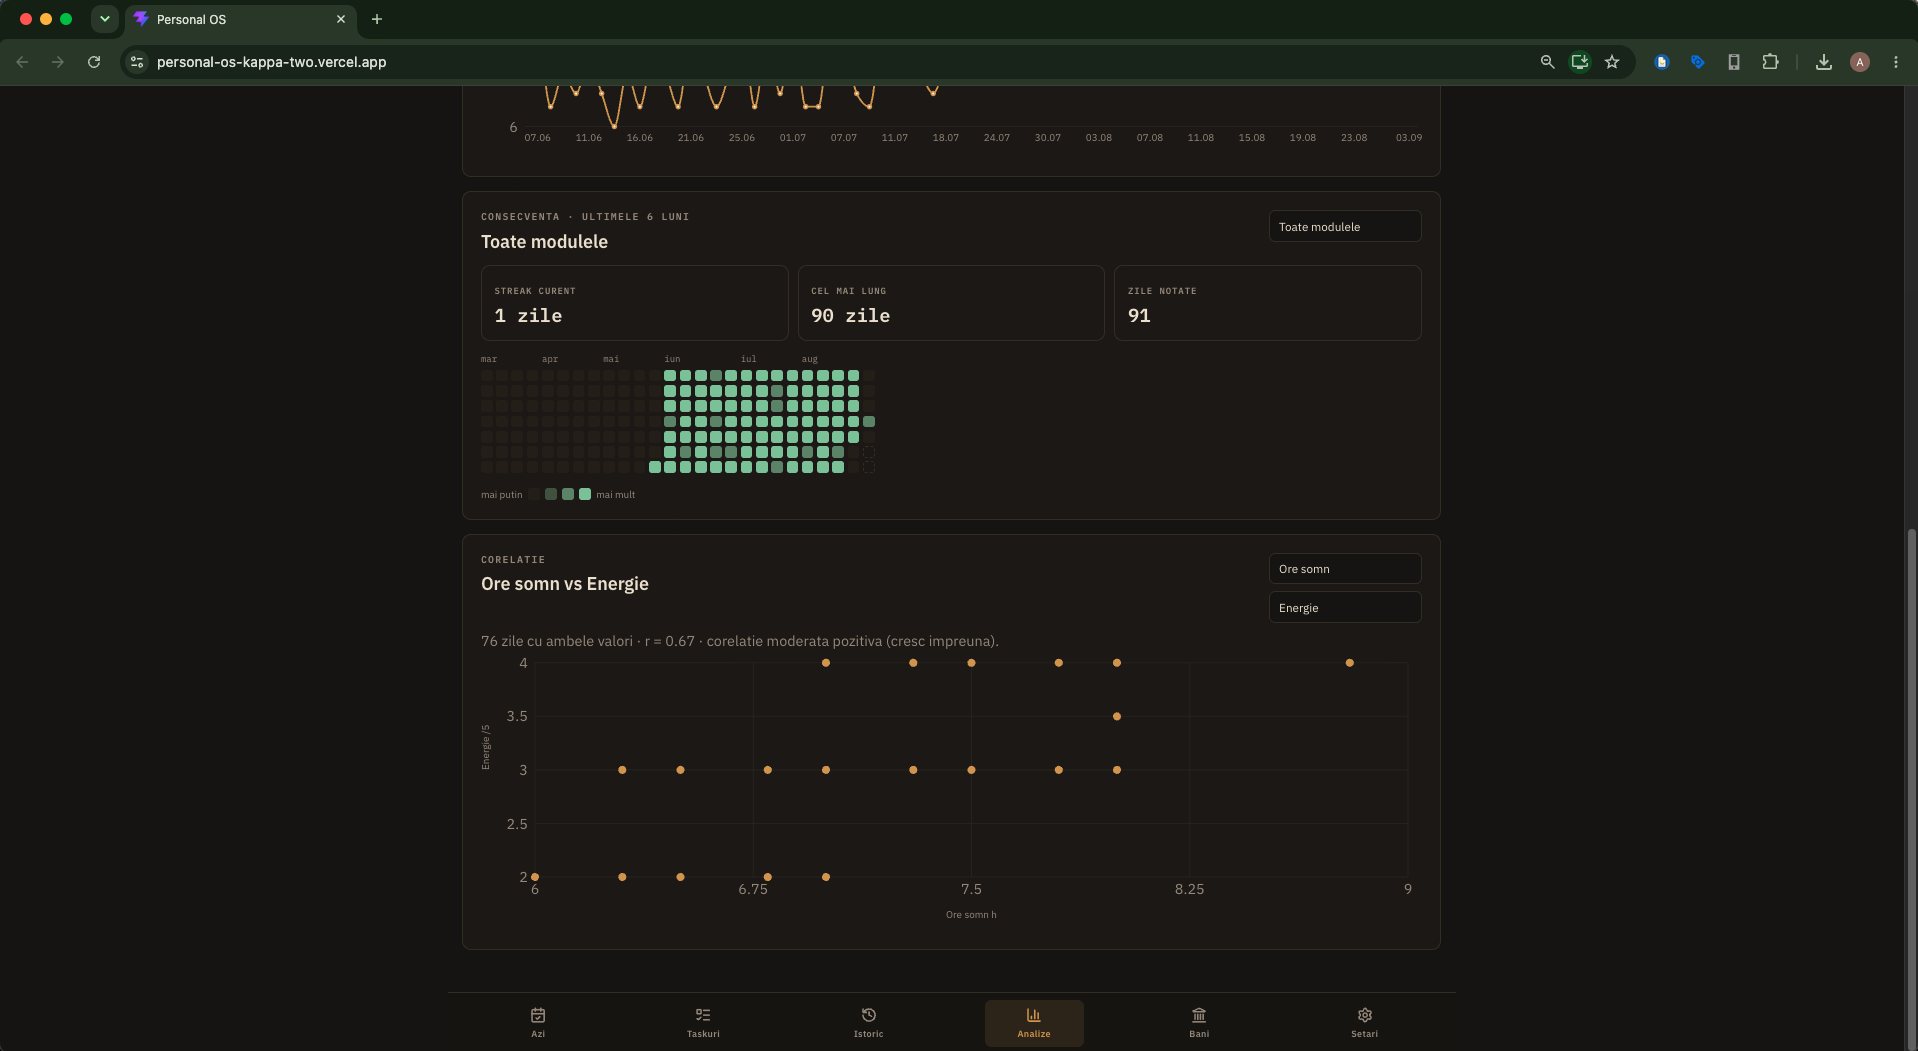Image resolution: width=1918 pixels, height=1051 pixels.
Task: Click the Streak curent card
Action: click(635, 303)
